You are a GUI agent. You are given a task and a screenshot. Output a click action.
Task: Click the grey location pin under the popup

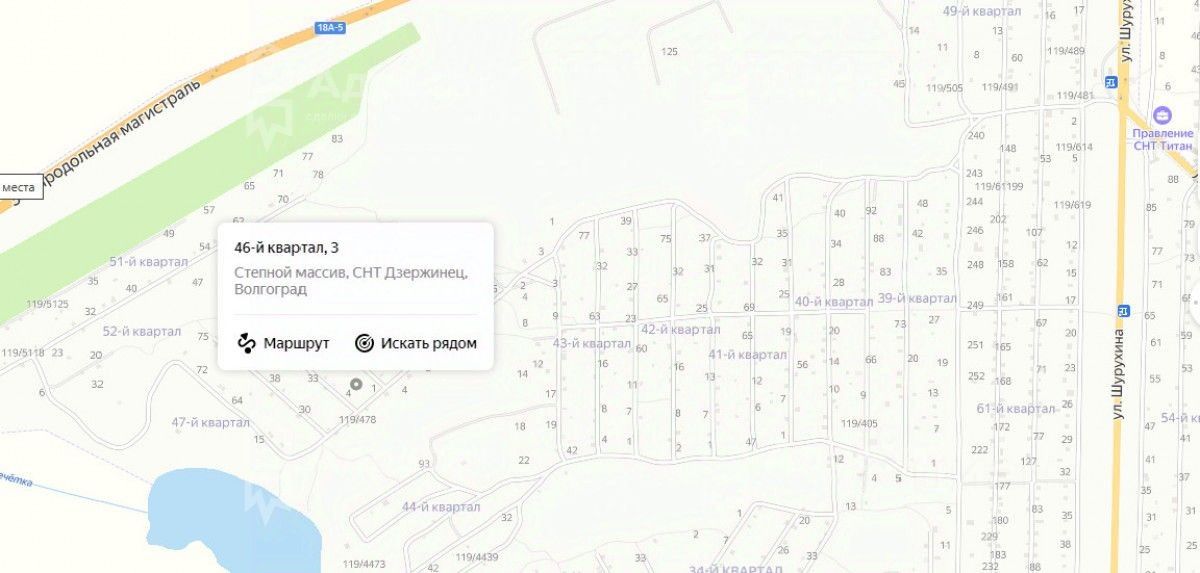click(355, 384)
